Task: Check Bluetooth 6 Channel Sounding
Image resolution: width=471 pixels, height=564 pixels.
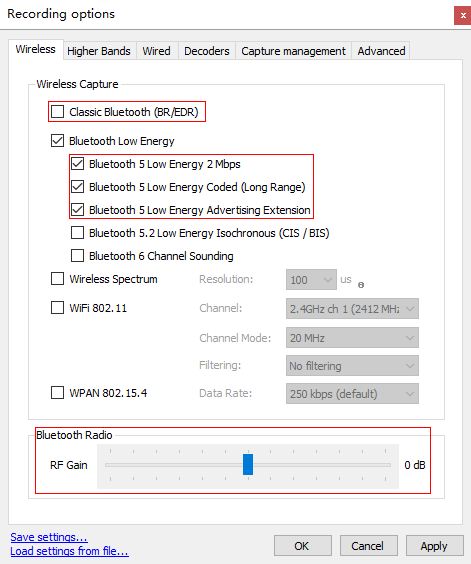Action: coord(77,256)
